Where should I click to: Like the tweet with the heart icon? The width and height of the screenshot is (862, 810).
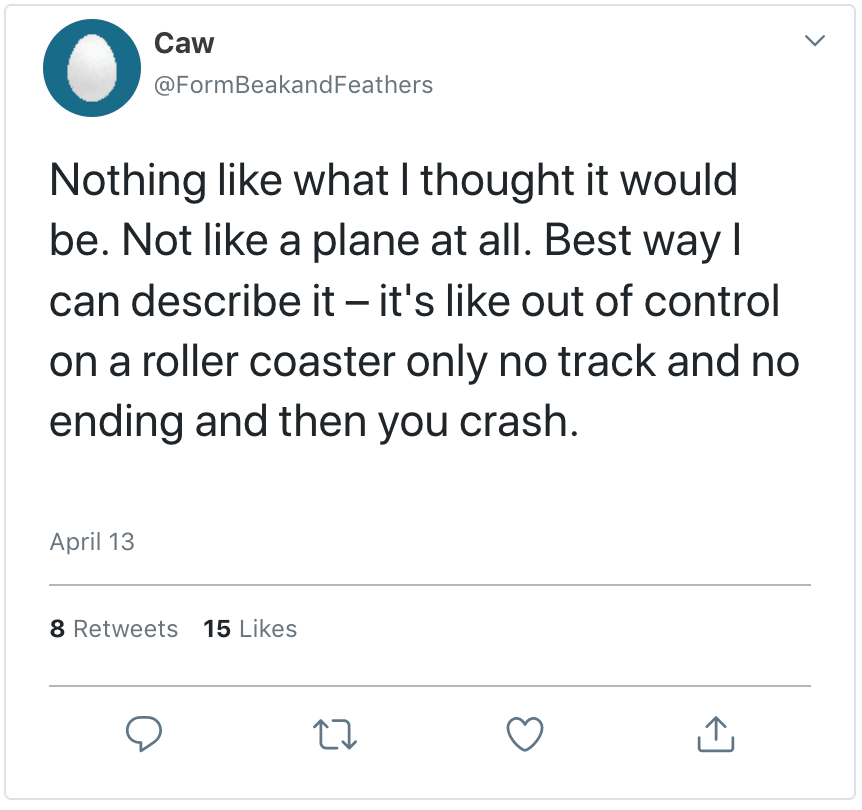pyautogui.click(x=525, y=736)
